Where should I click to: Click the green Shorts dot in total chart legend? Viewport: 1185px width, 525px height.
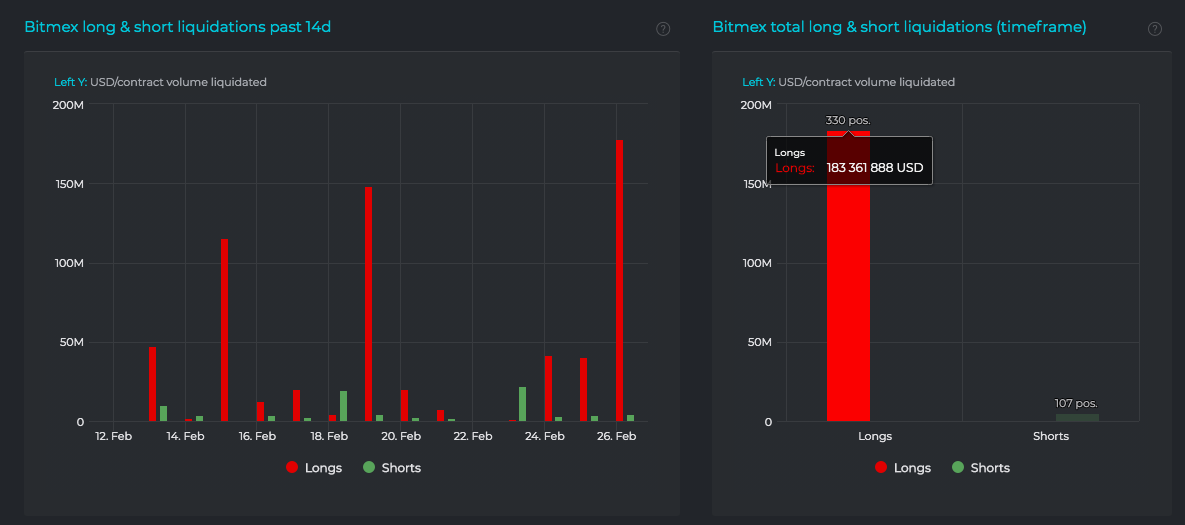(x=958, y=468)
